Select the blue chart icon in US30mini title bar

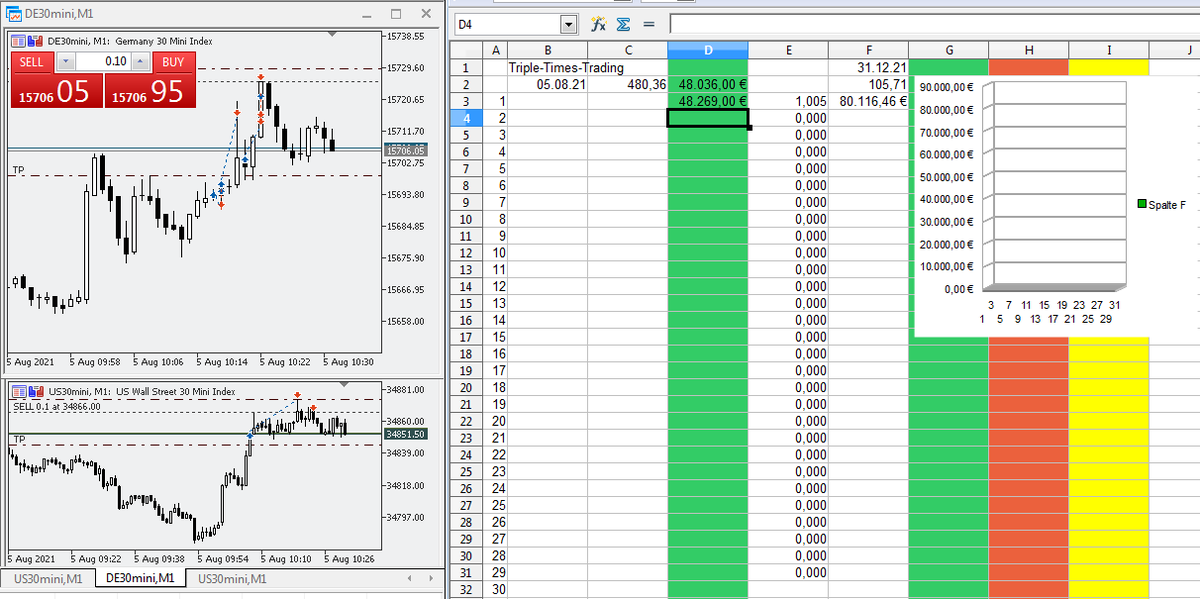32,389
